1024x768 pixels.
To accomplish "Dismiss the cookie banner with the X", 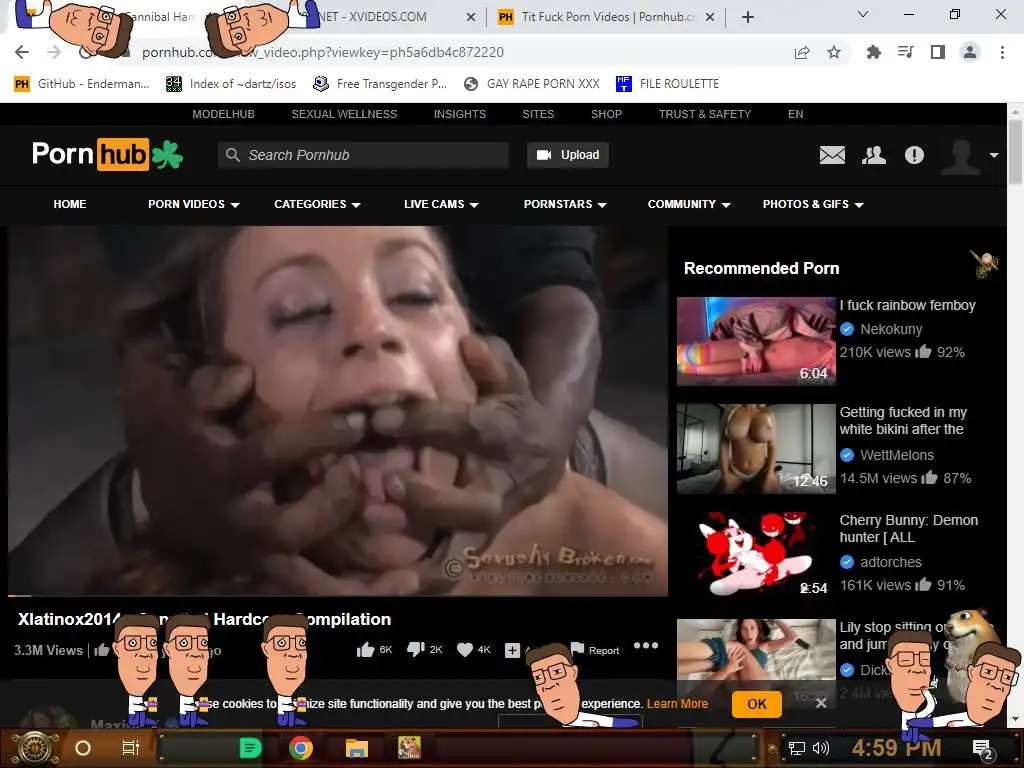I will (x=822, y=703).
